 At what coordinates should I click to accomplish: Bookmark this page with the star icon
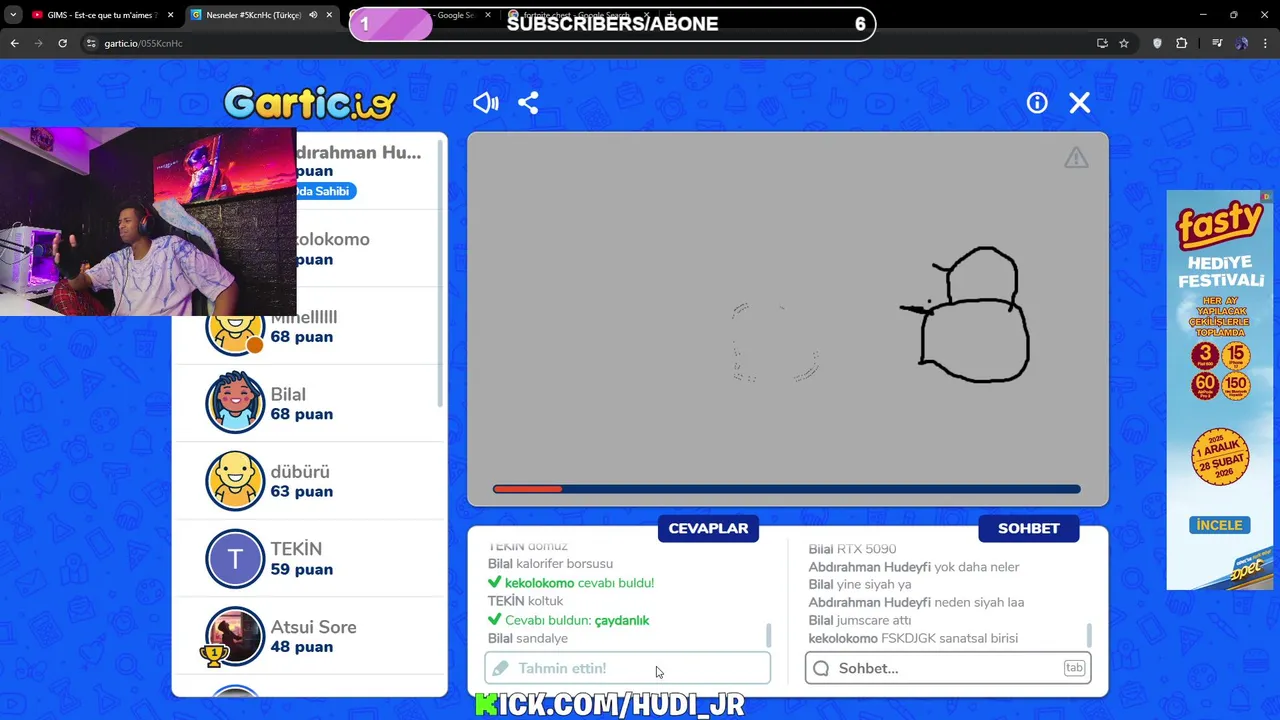[x=1124, y=43]
